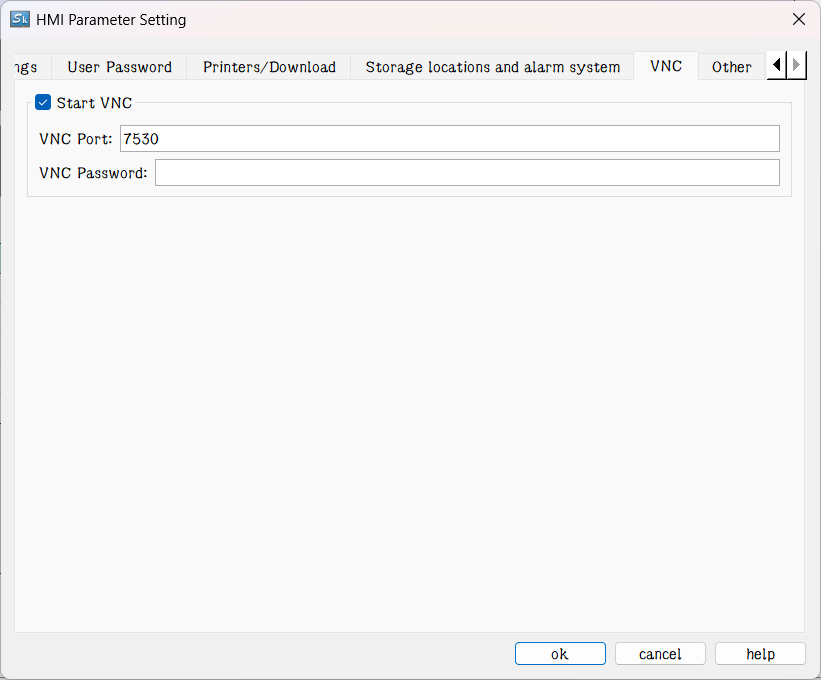Open the partially hidden leftmost tab
Screen dimensions: 821x680
coord(25,67)
